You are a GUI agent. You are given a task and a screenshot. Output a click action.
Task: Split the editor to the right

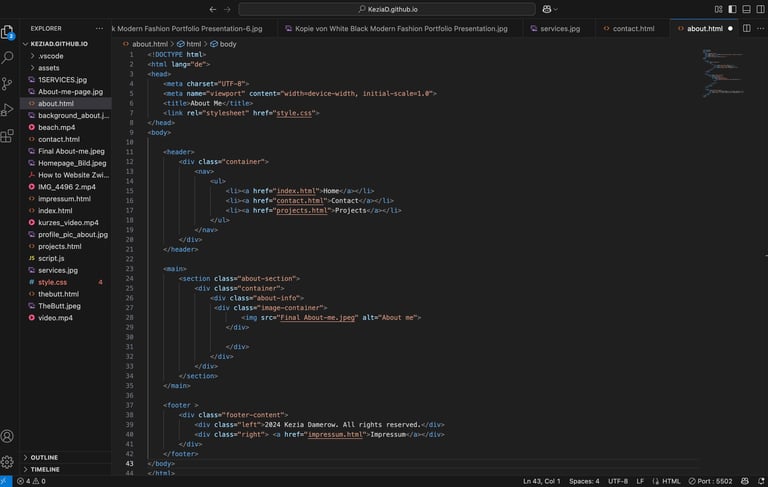click(746, 28)
